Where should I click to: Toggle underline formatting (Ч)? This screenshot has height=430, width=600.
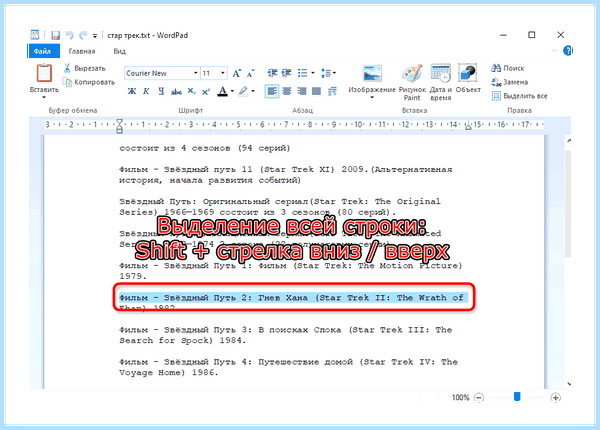pos(161,91)
